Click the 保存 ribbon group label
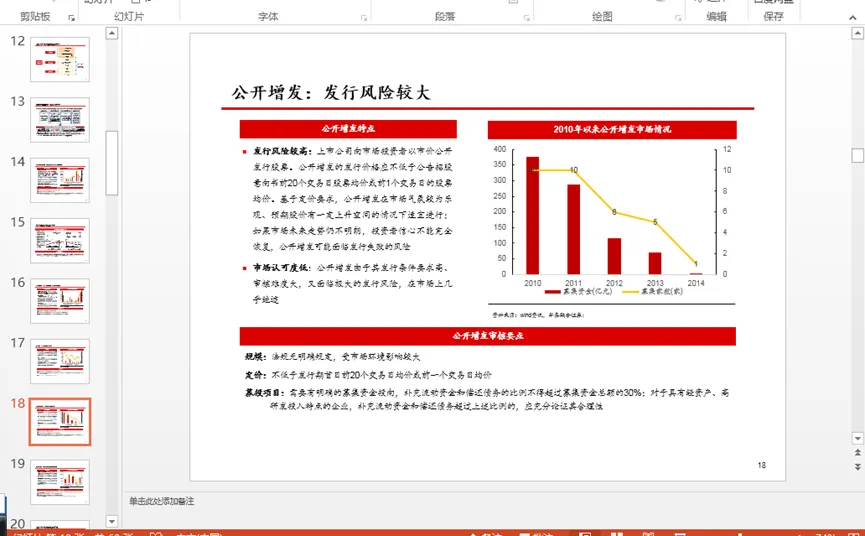This screenshot has height=536, width=865. 773,17
